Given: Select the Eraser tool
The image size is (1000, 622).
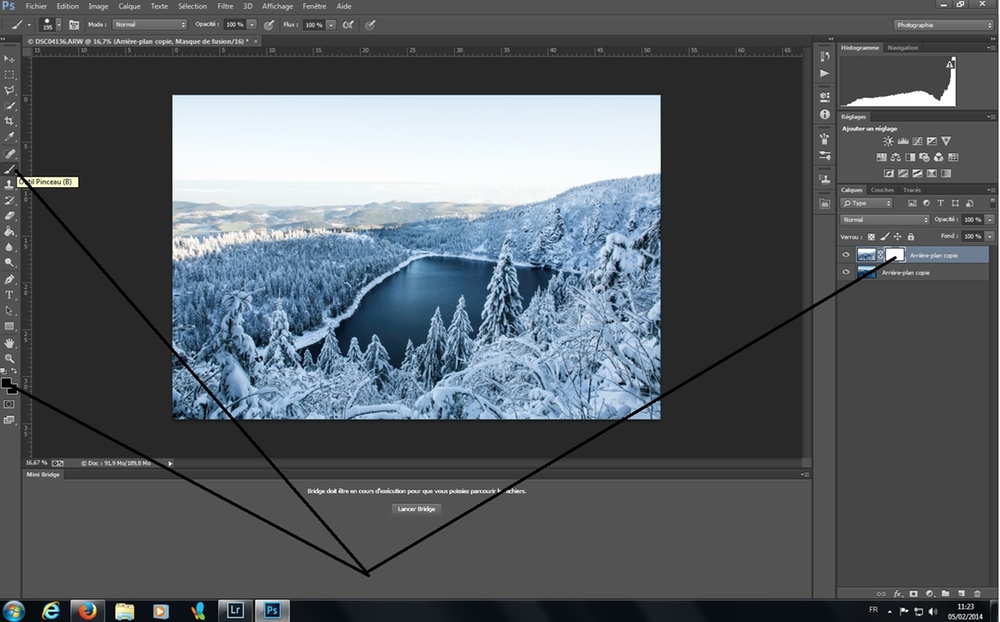Looking at the screenshot, I should tap(9, 216).
